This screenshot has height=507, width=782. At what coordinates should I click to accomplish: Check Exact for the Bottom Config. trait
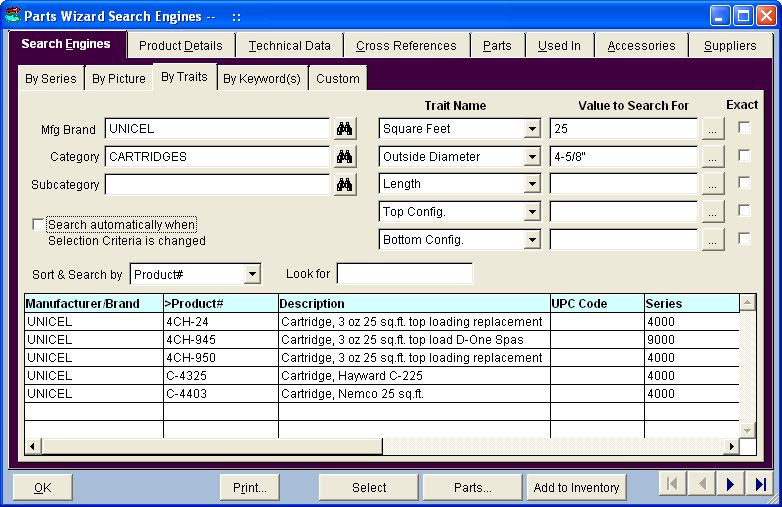[744, 238]
